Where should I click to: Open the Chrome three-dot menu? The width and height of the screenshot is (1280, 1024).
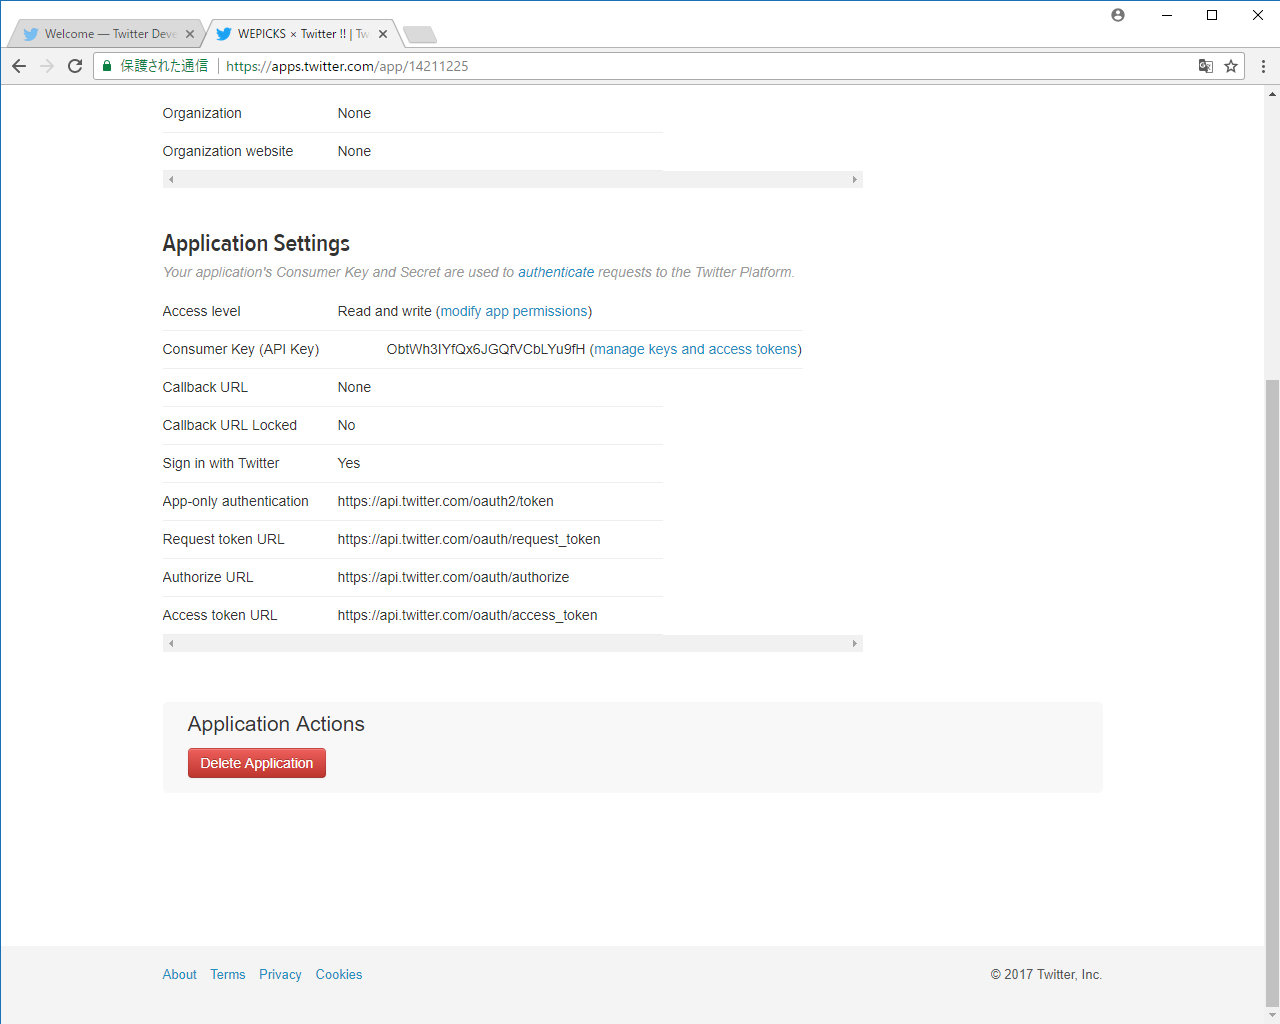click(x=1263, y=66)
